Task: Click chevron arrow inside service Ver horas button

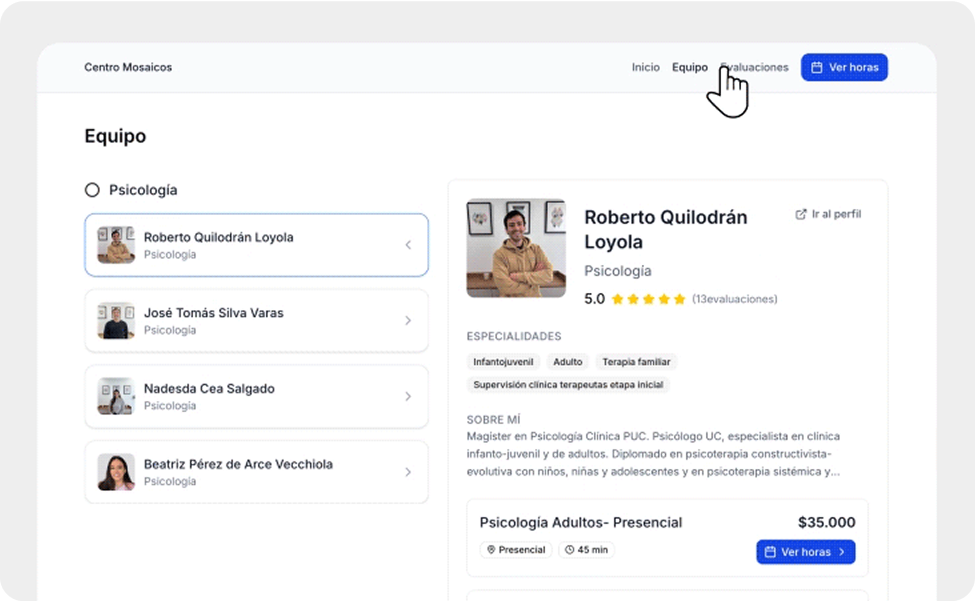Action: point(842,552)
